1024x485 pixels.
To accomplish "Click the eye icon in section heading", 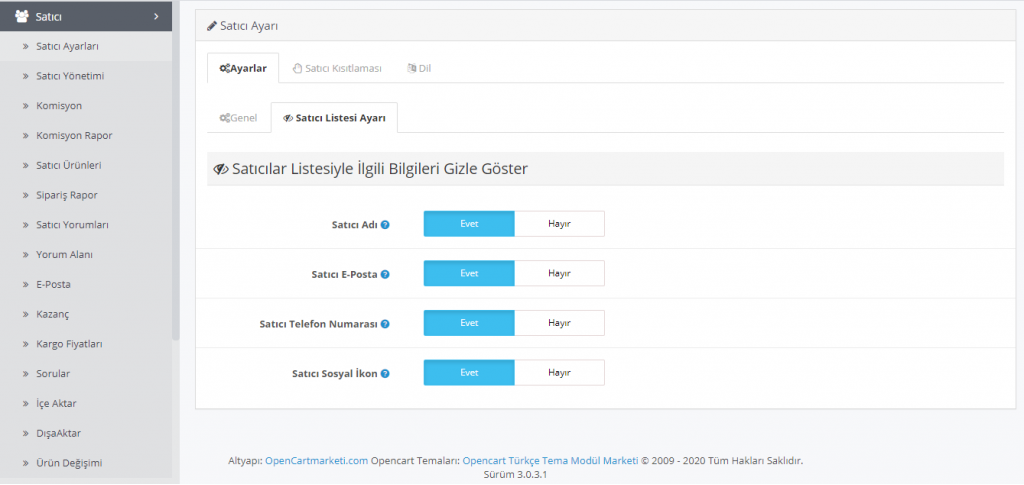I will [x=221, y=169].
